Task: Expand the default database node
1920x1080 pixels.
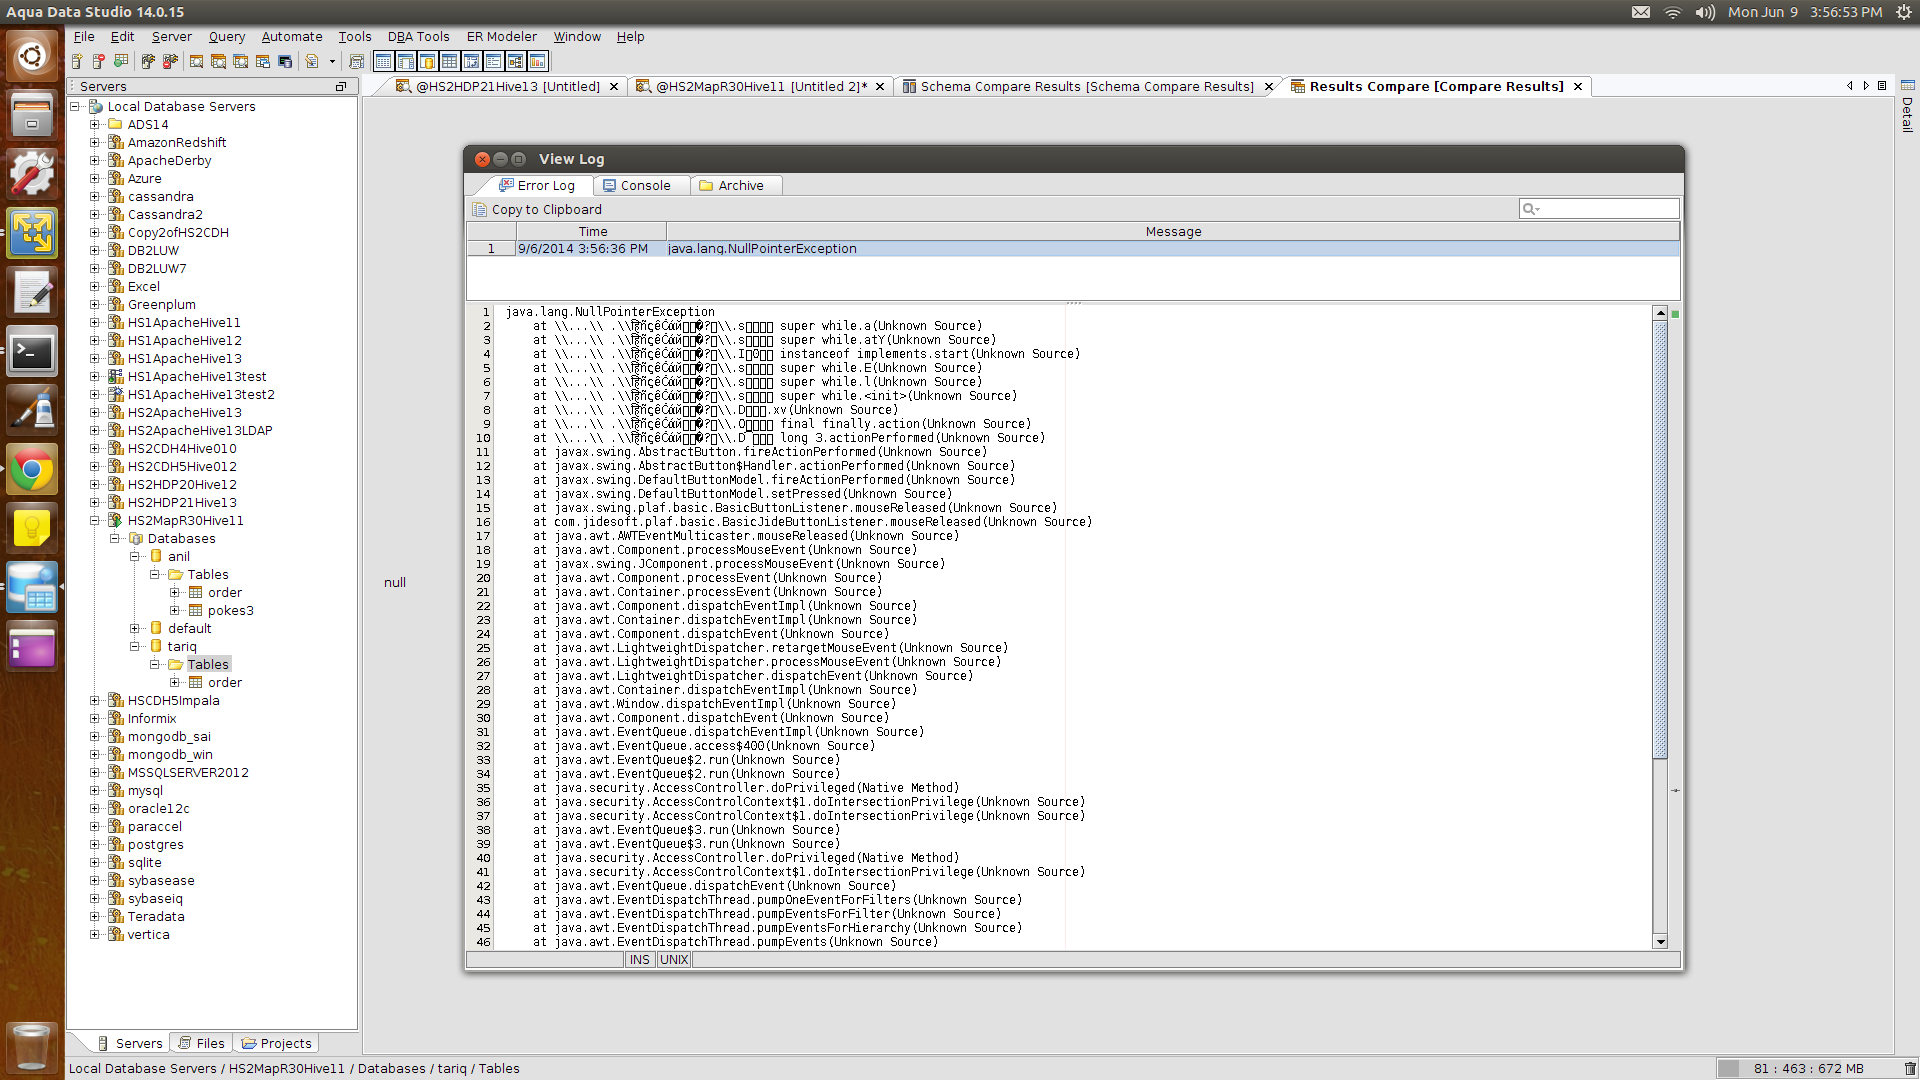Action: 135,629
